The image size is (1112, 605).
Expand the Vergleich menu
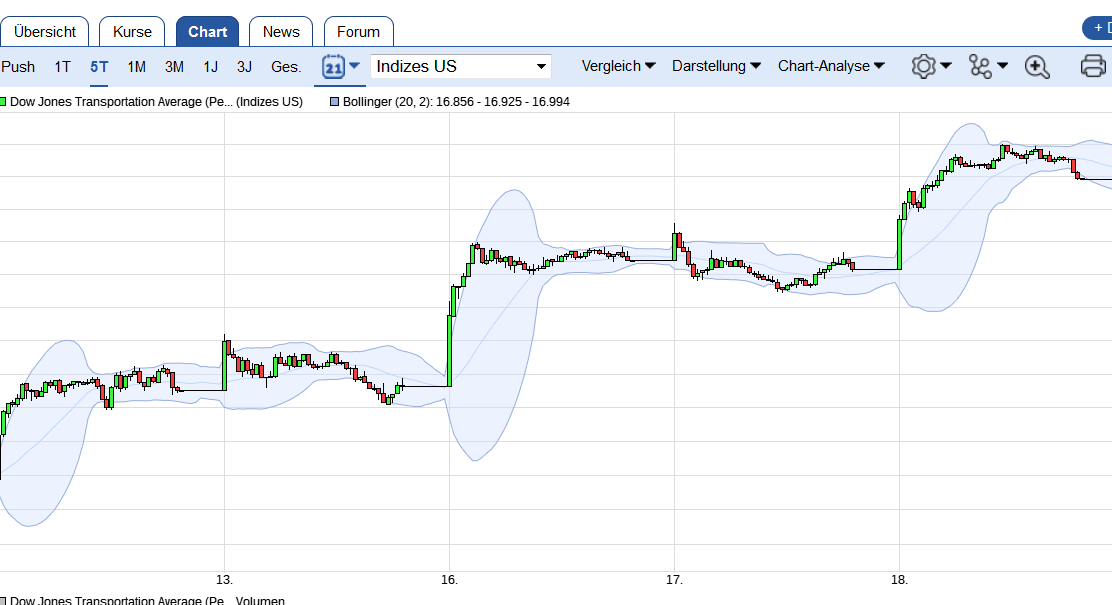618,66
